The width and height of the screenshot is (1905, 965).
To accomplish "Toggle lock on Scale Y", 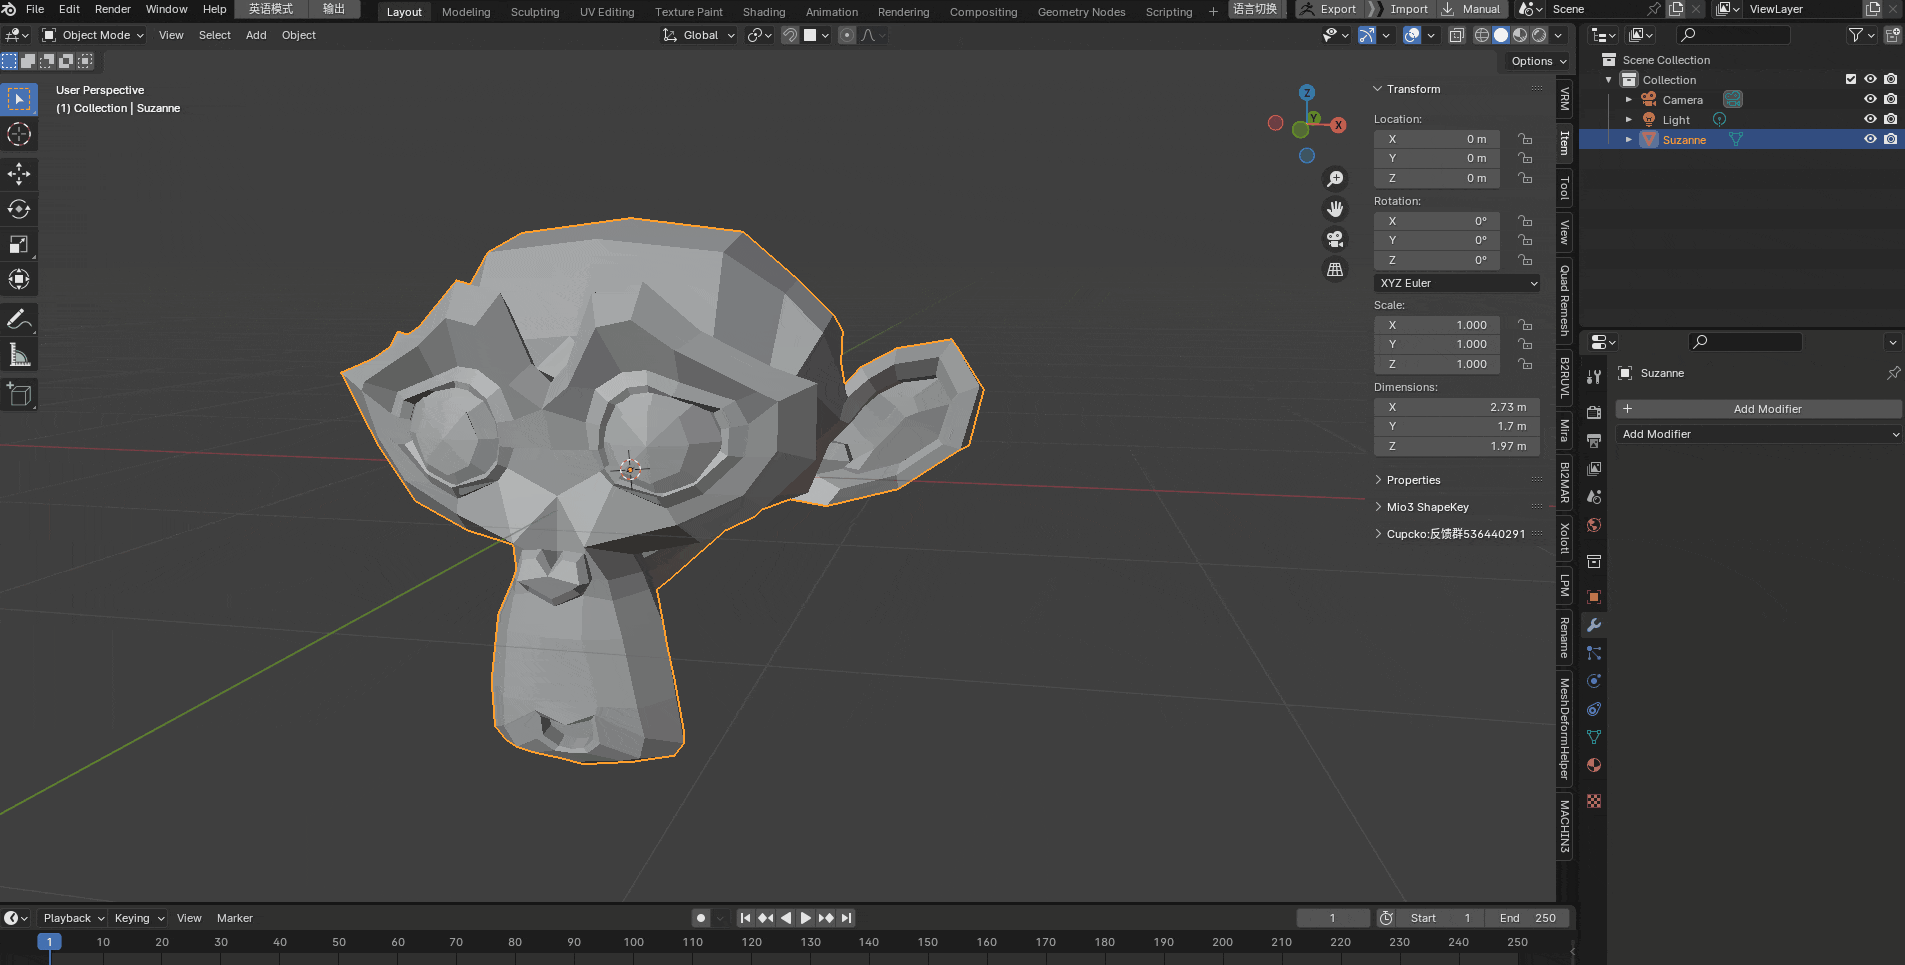I will [x=1525, y=344].
